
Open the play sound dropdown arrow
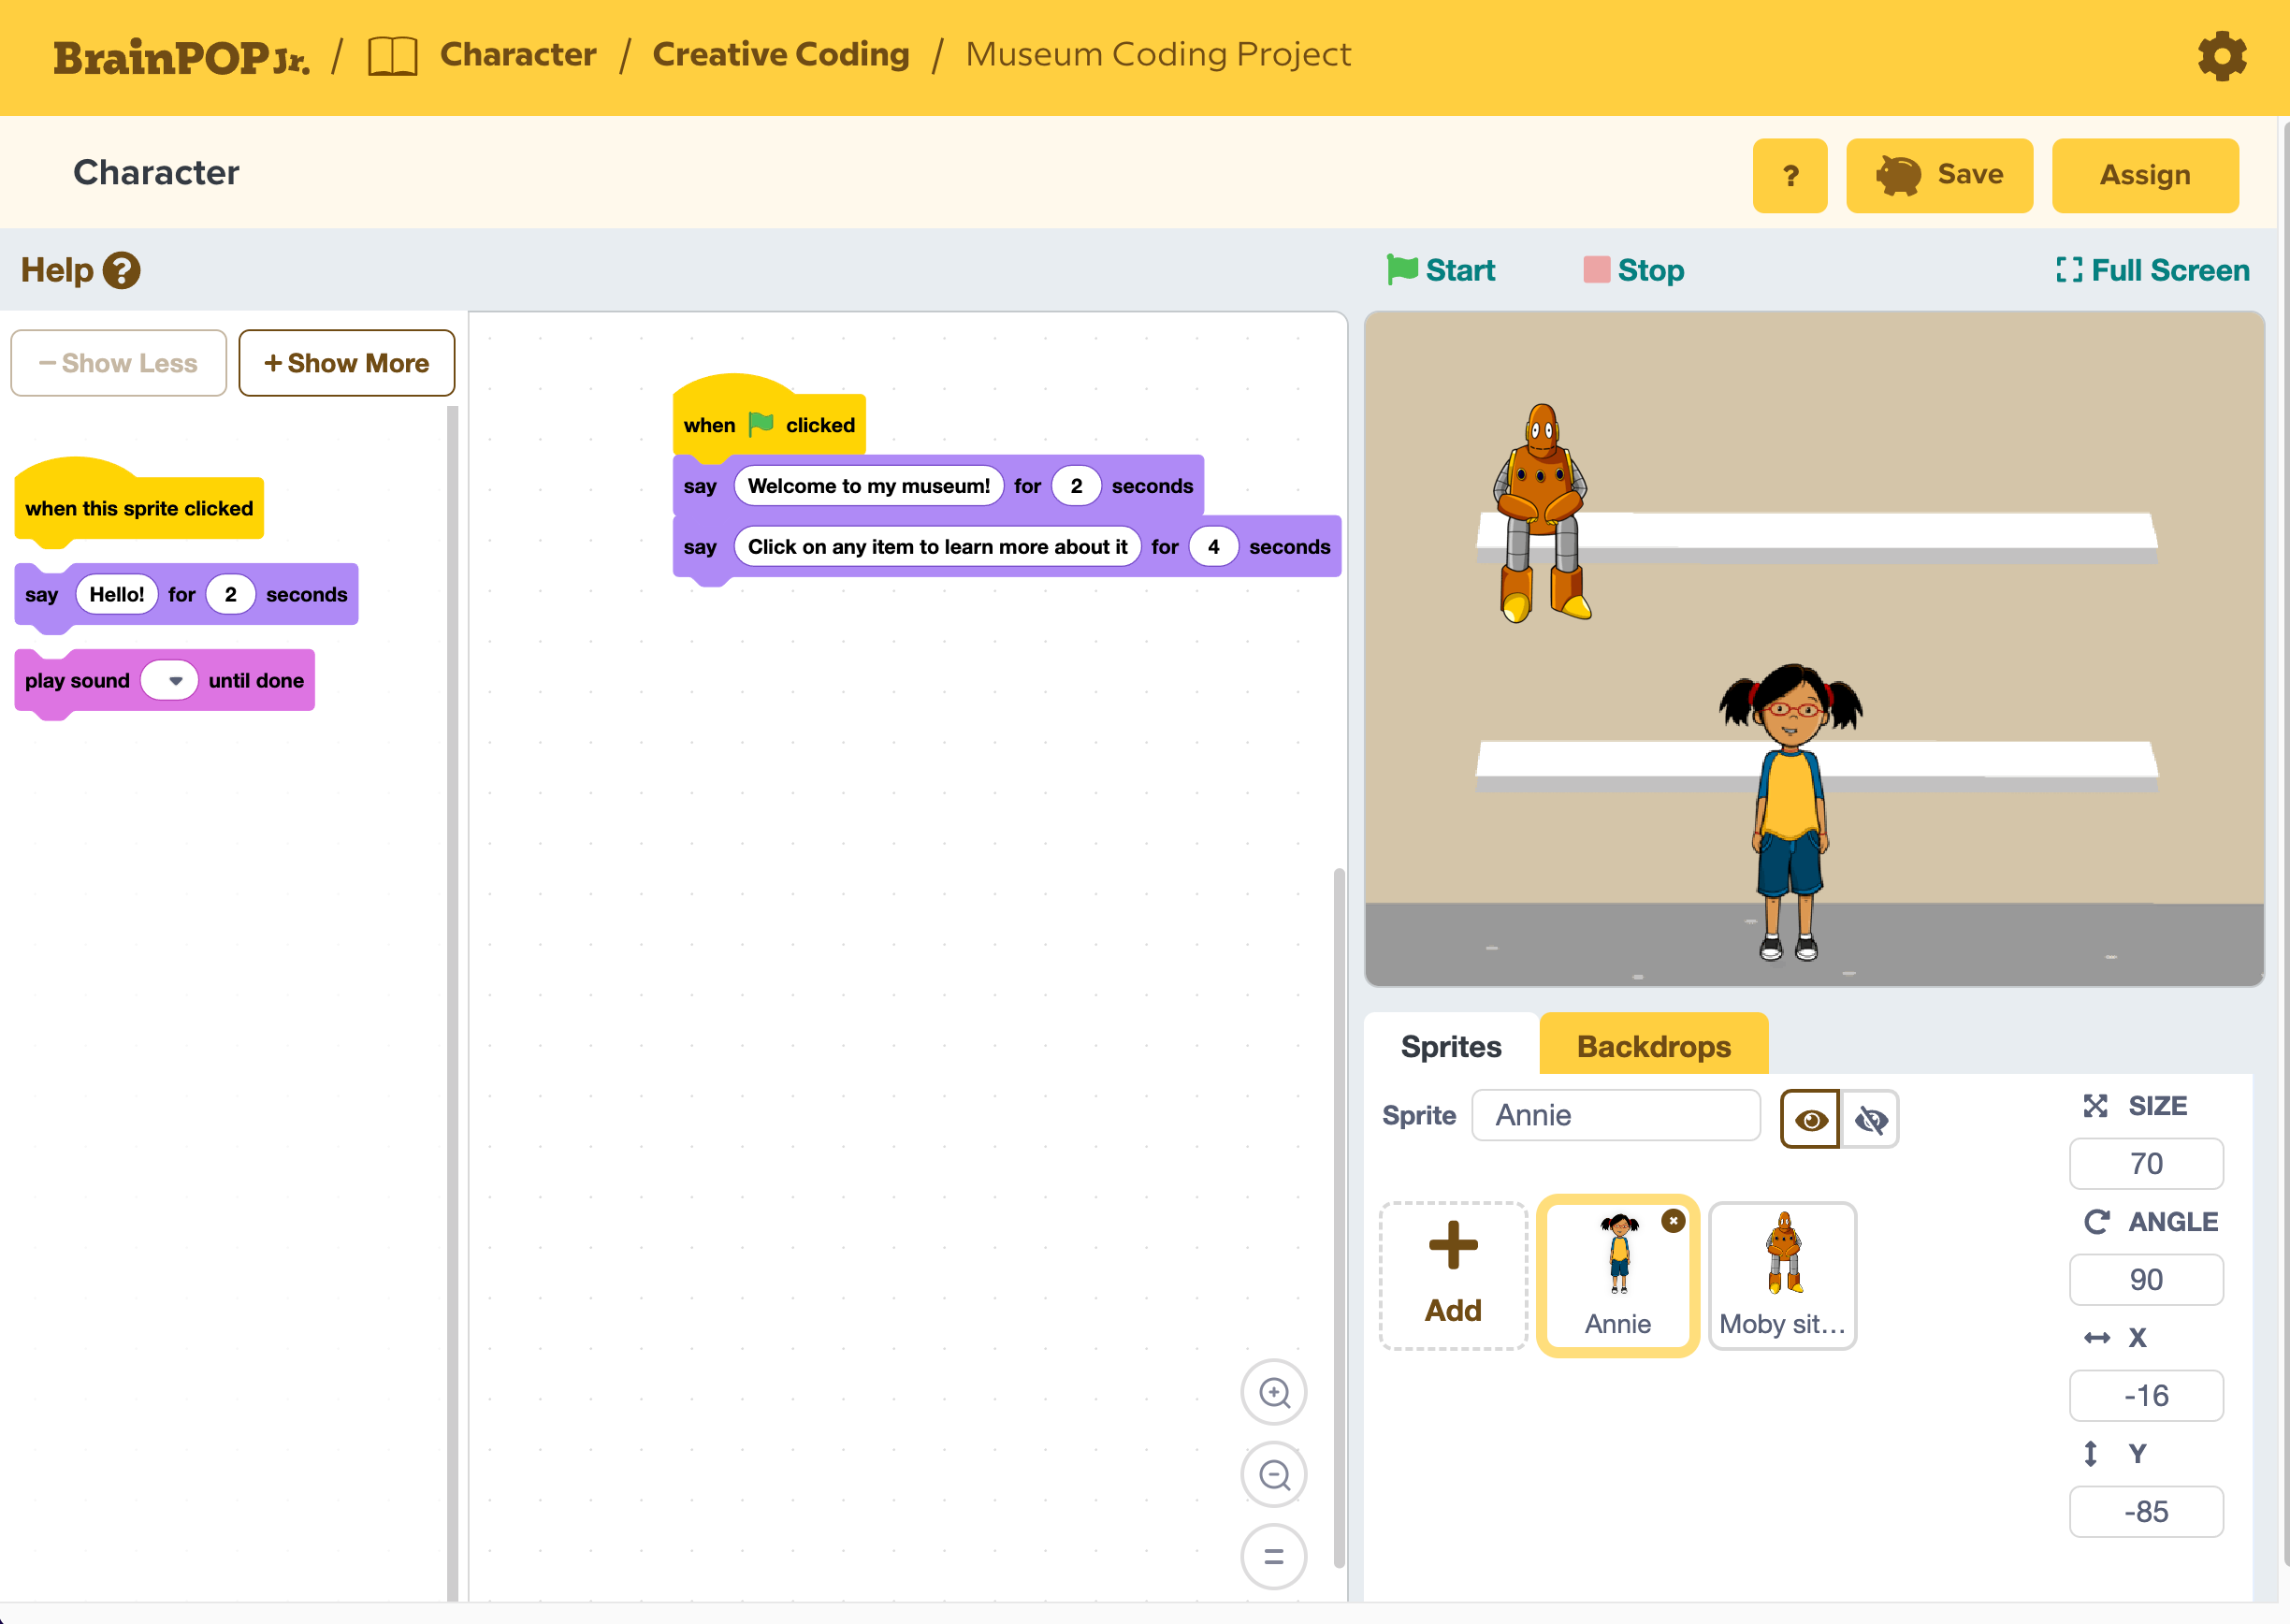pyautogui.click(x=175, y=681)
